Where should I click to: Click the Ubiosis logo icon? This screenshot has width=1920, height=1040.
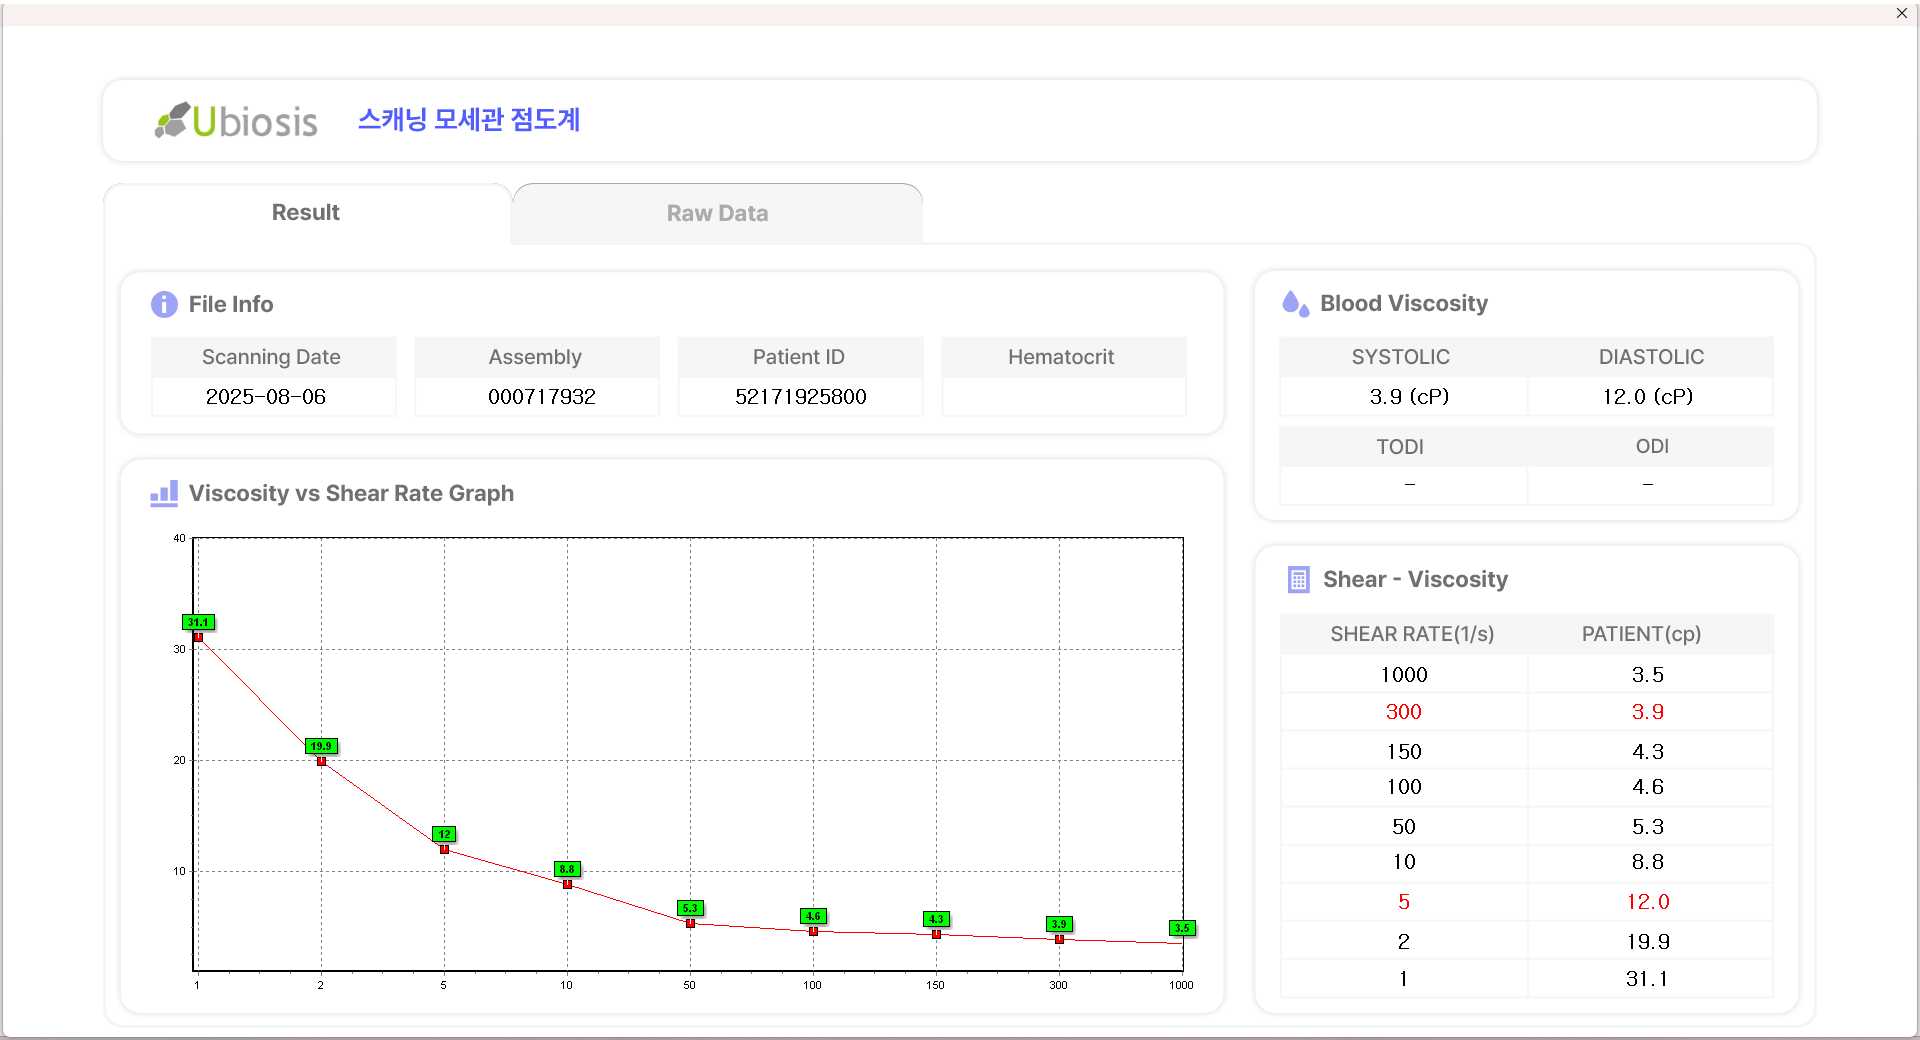coord(172,120)
